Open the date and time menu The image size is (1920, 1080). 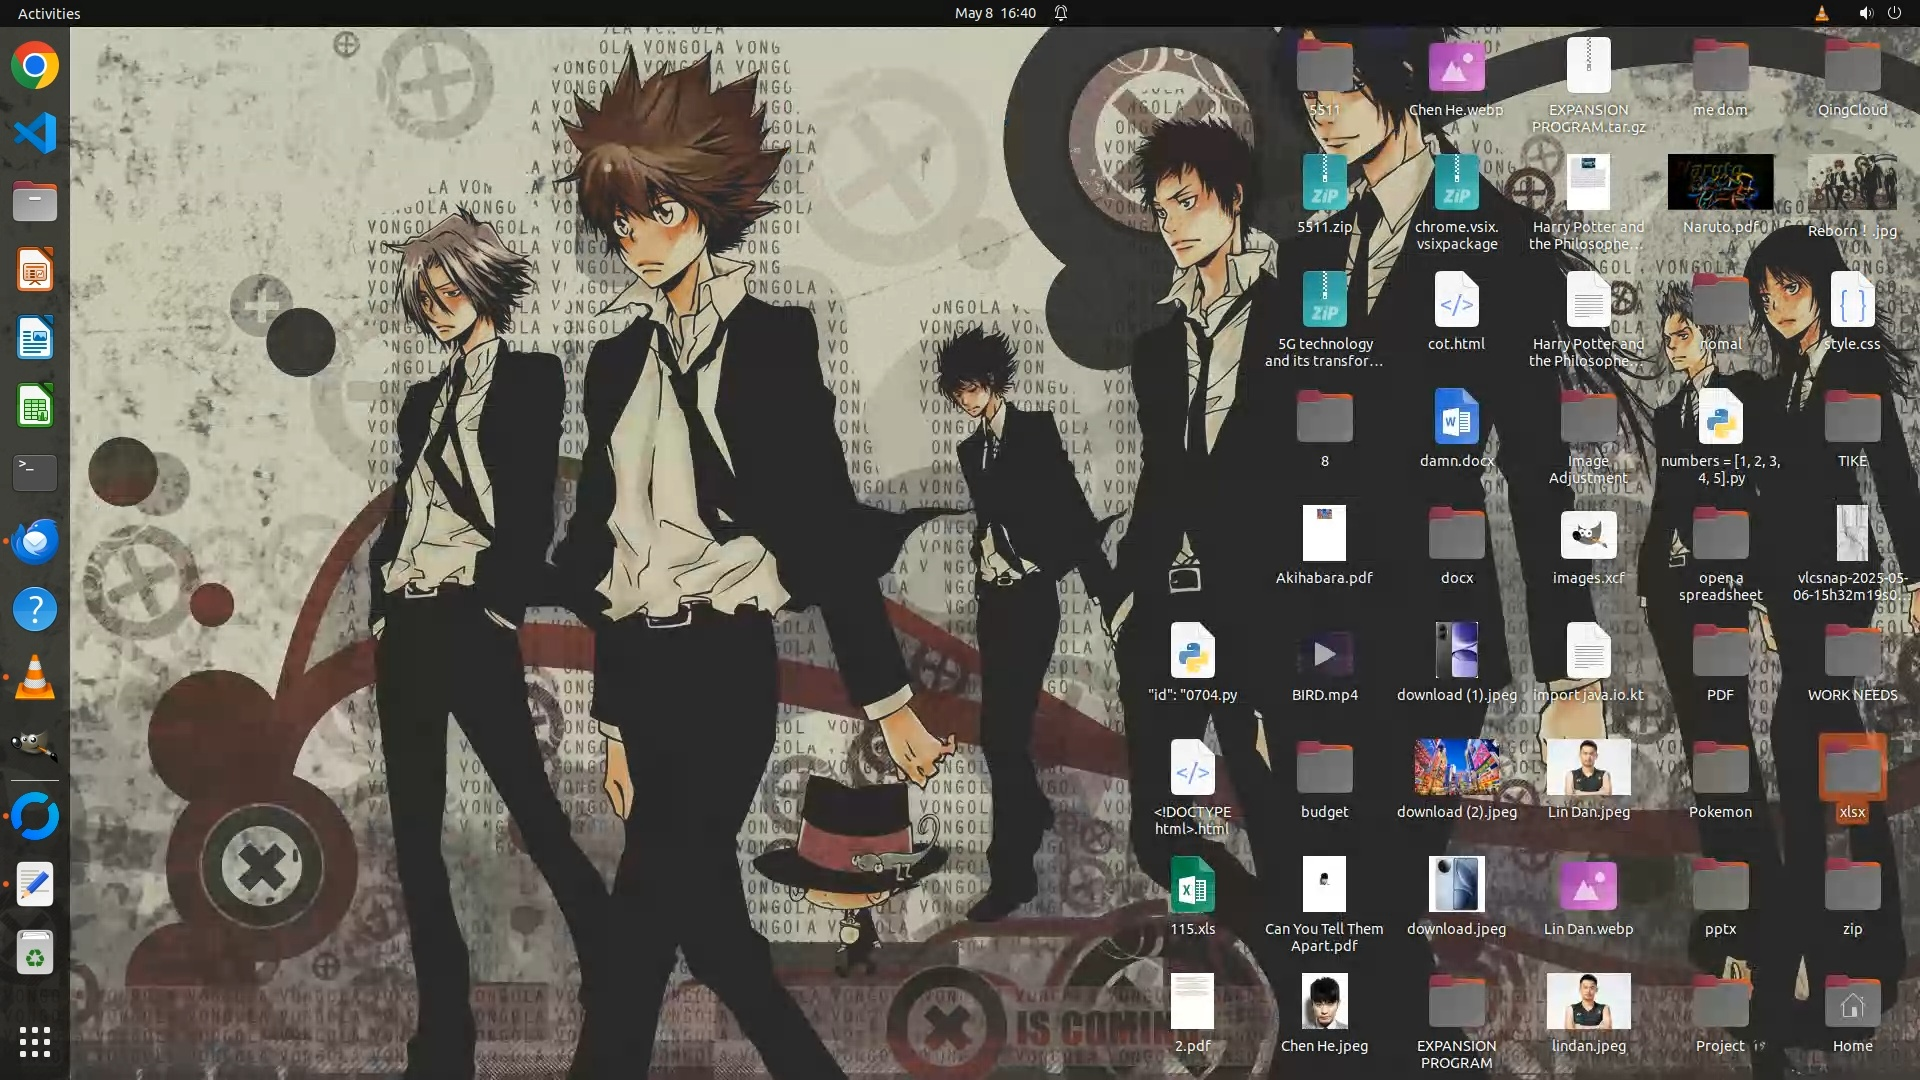click(994, 13)
